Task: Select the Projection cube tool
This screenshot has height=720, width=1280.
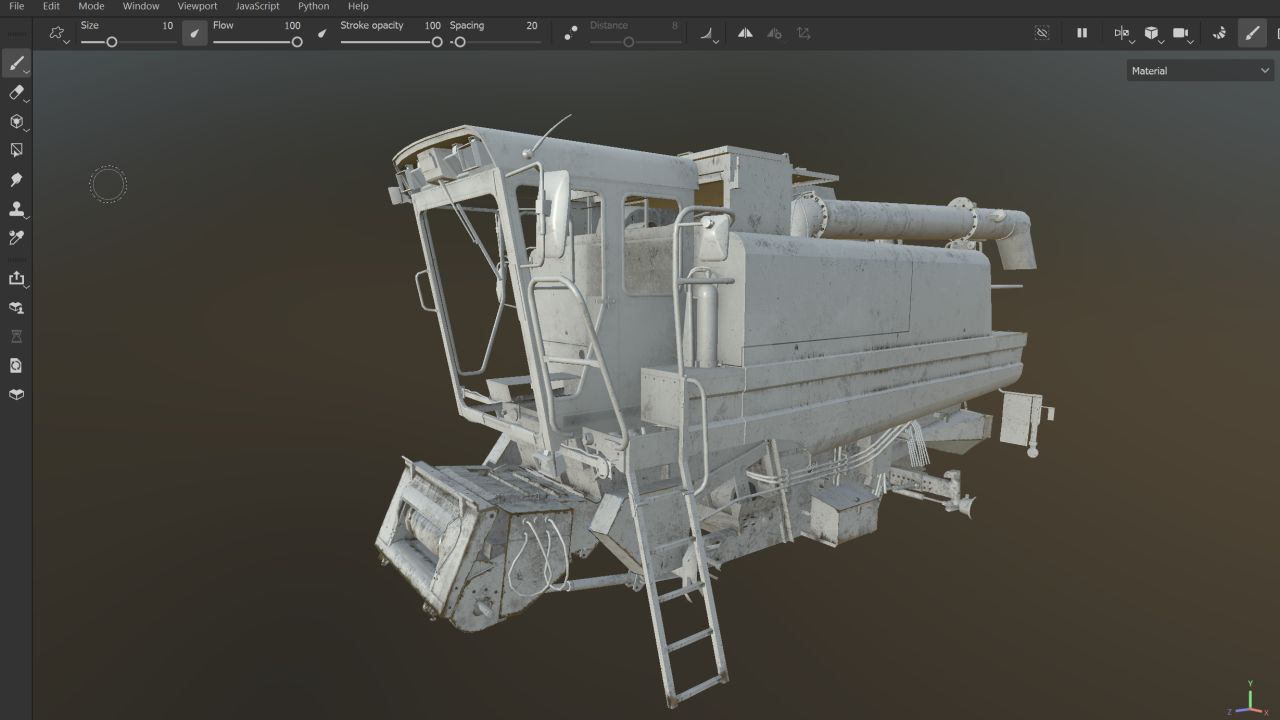Action: pyautogui.click(x=16, y=122)
